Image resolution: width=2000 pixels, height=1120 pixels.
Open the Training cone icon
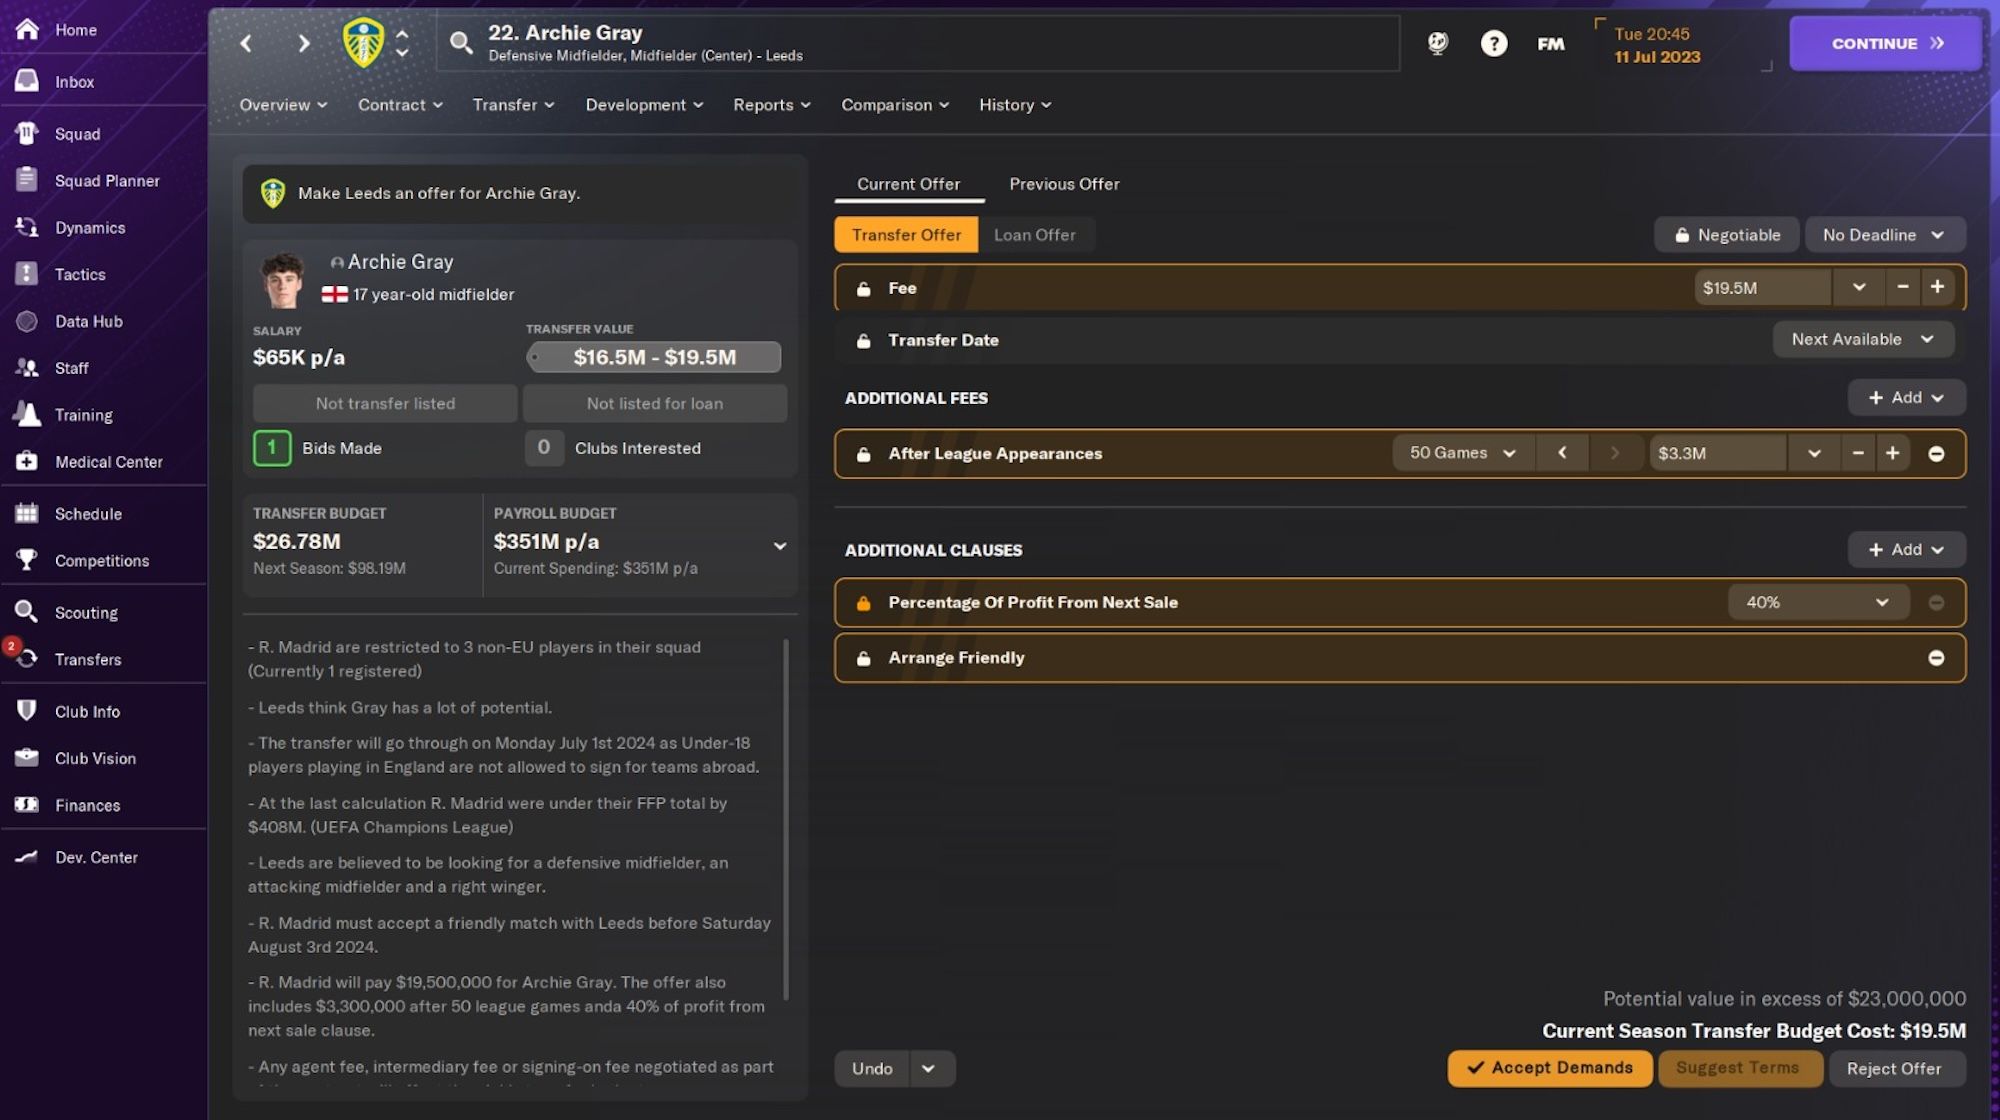[x=27, y=414]
